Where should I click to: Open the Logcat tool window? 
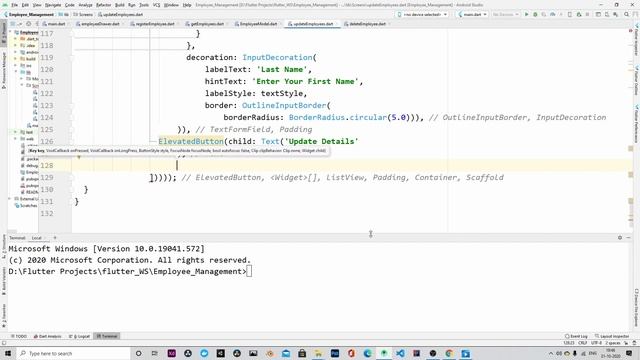point(80,336)
